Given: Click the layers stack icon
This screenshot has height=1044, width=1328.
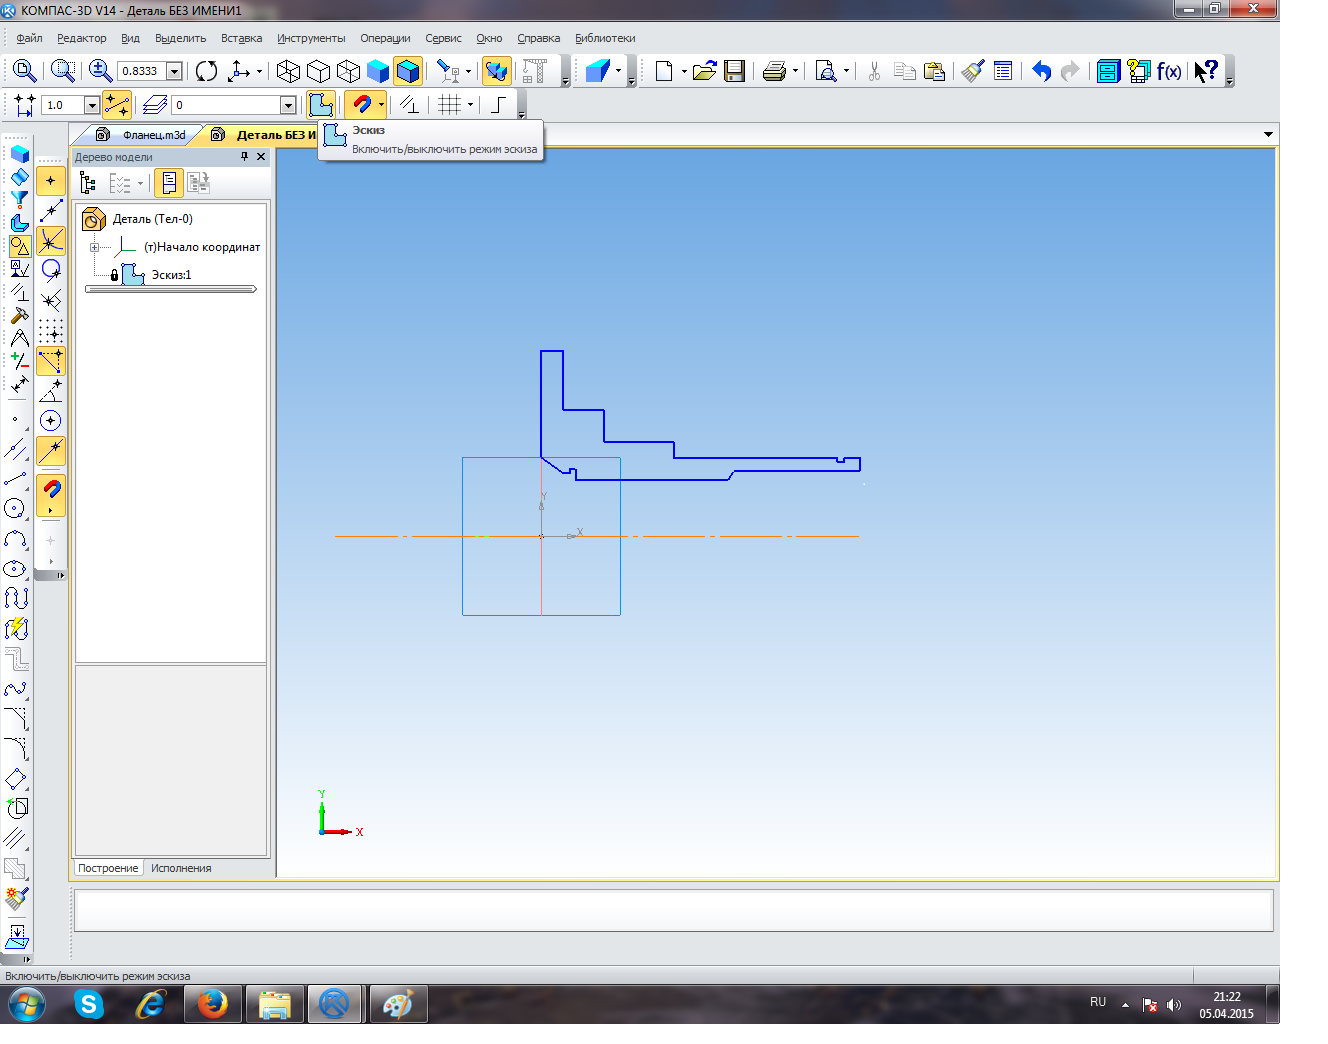Looking at the screenshot, I should 155,104.
